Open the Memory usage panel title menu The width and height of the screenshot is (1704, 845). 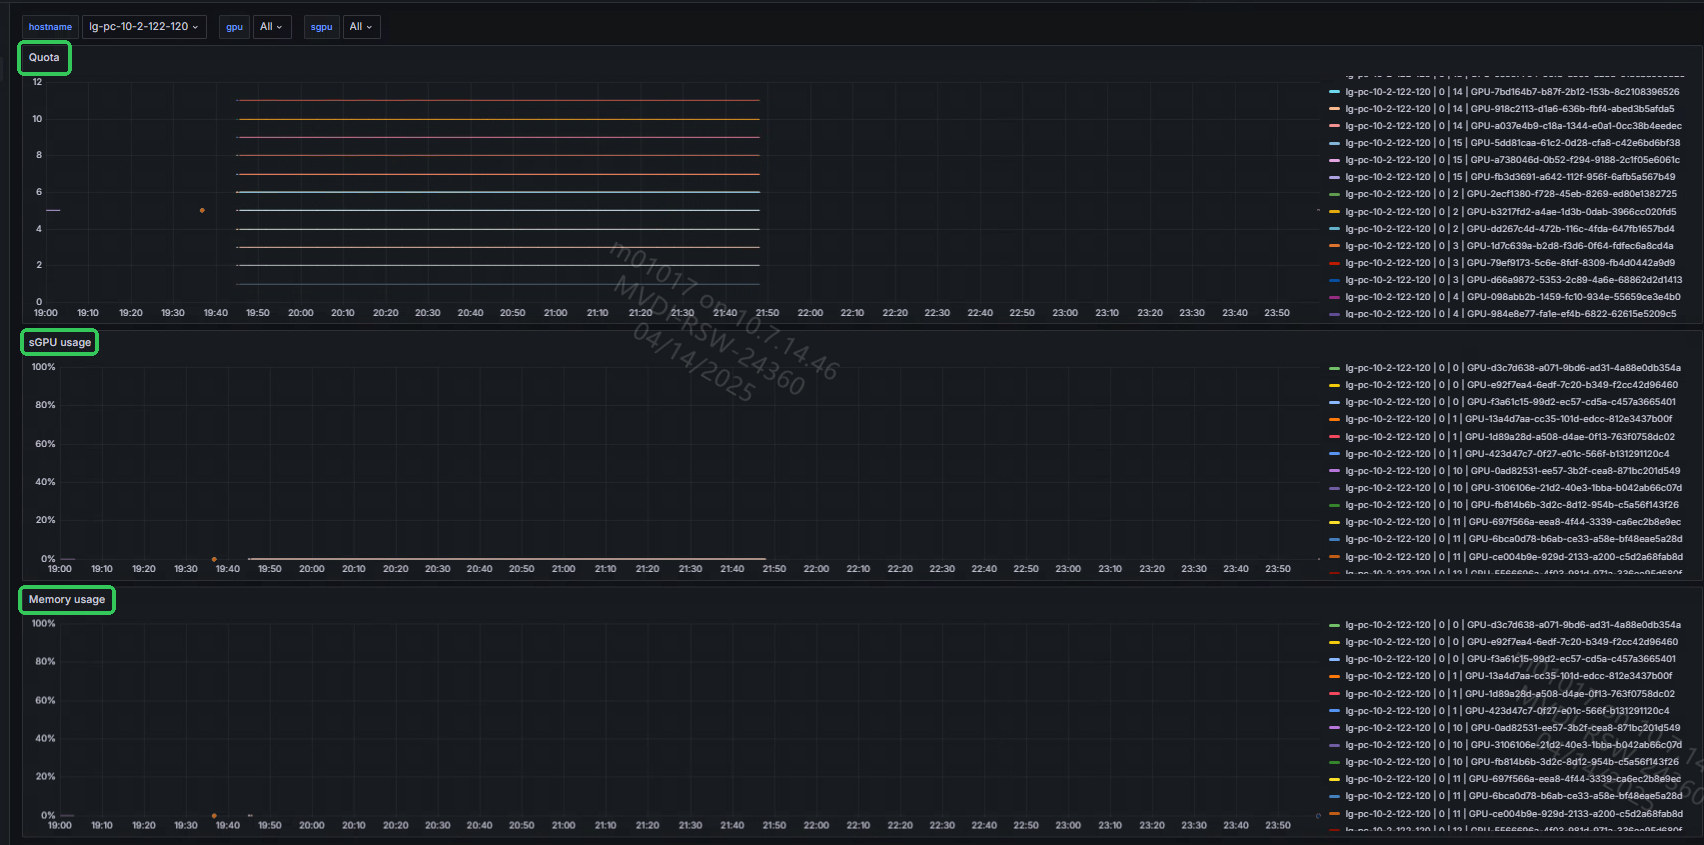67,600
